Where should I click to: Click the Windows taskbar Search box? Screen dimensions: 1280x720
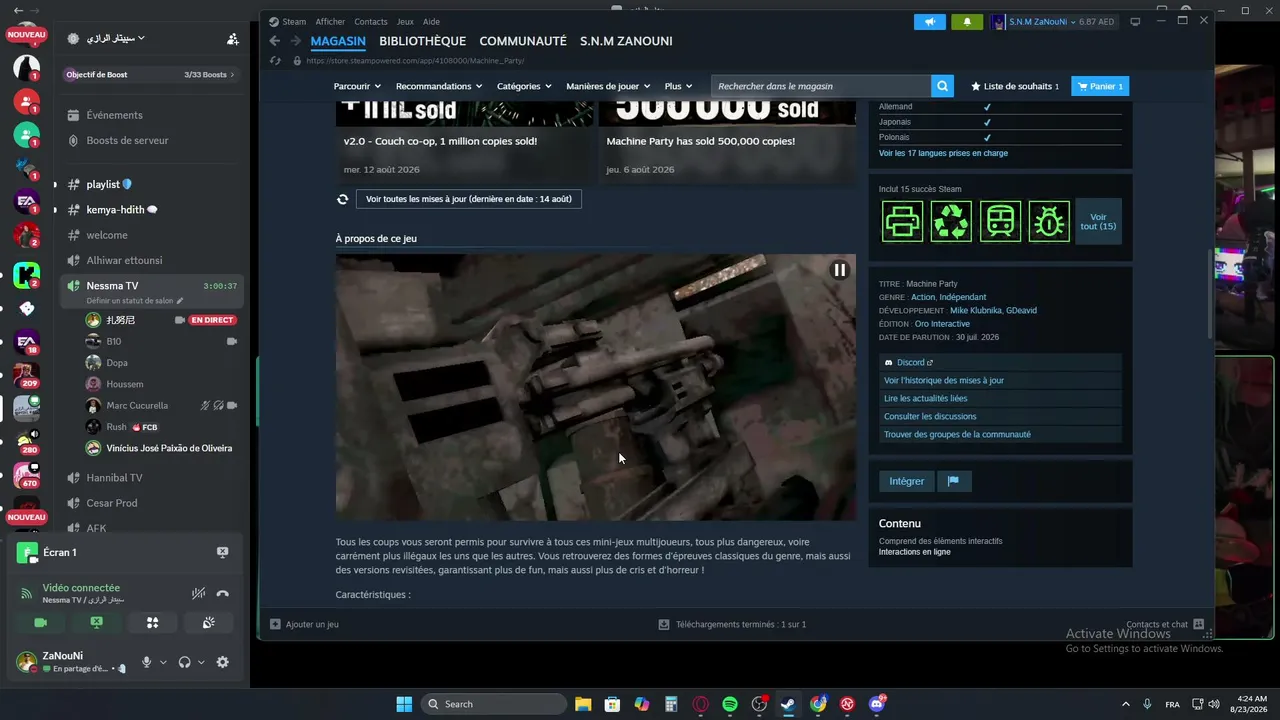(x=494, y=704)
